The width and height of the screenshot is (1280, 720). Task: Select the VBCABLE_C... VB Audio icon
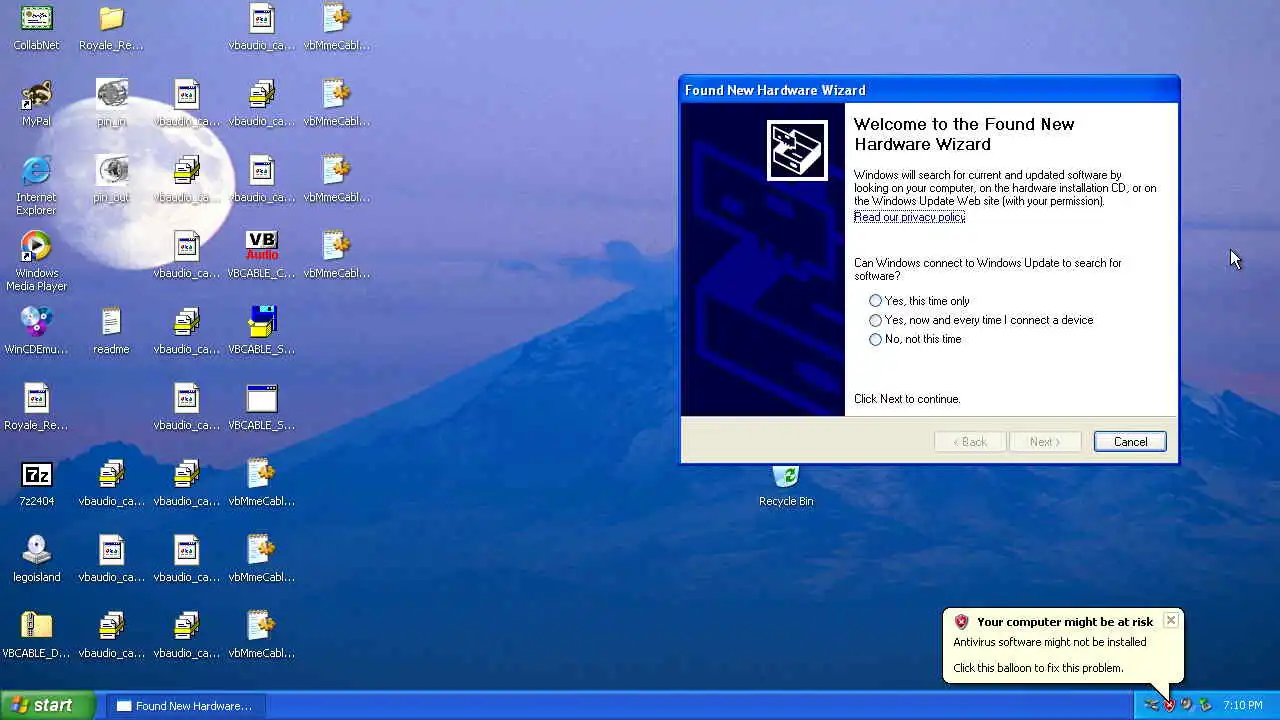pyautogui.click(x=261, y=255)
